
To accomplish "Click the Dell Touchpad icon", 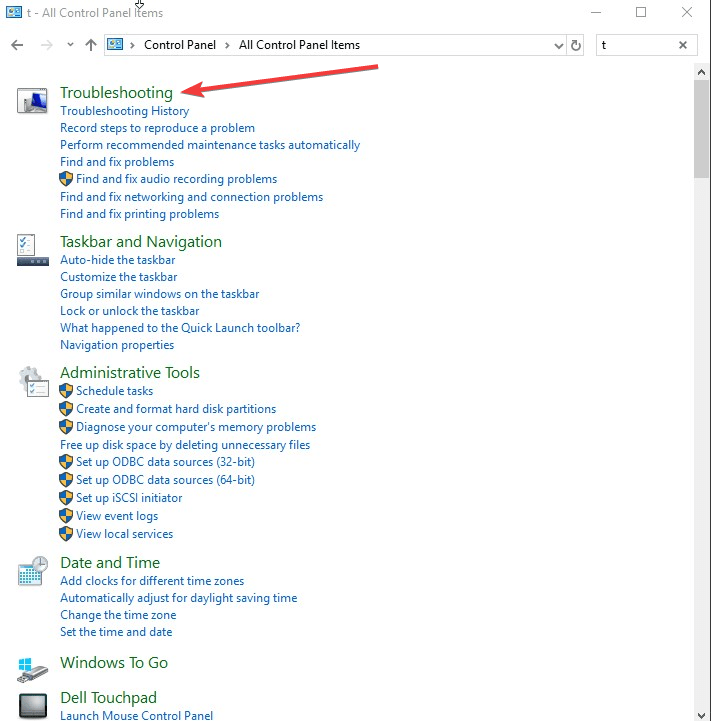I will [33, 704].
